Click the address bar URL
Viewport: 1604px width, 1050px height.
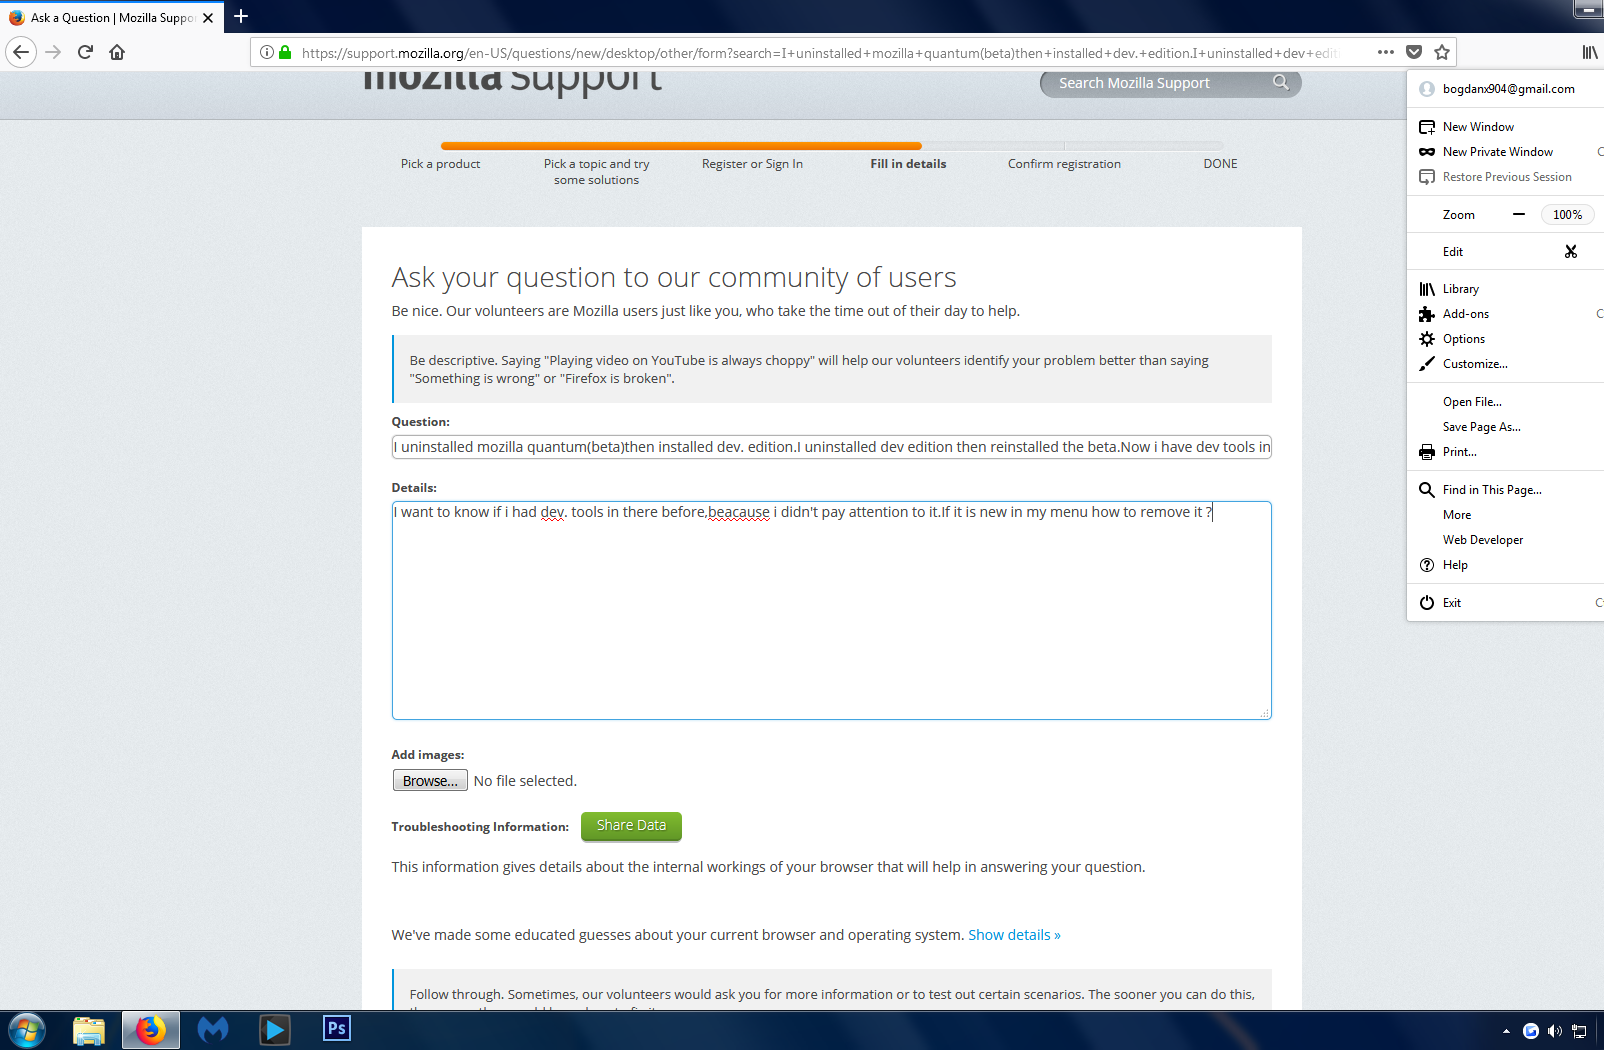coord(820,53)
